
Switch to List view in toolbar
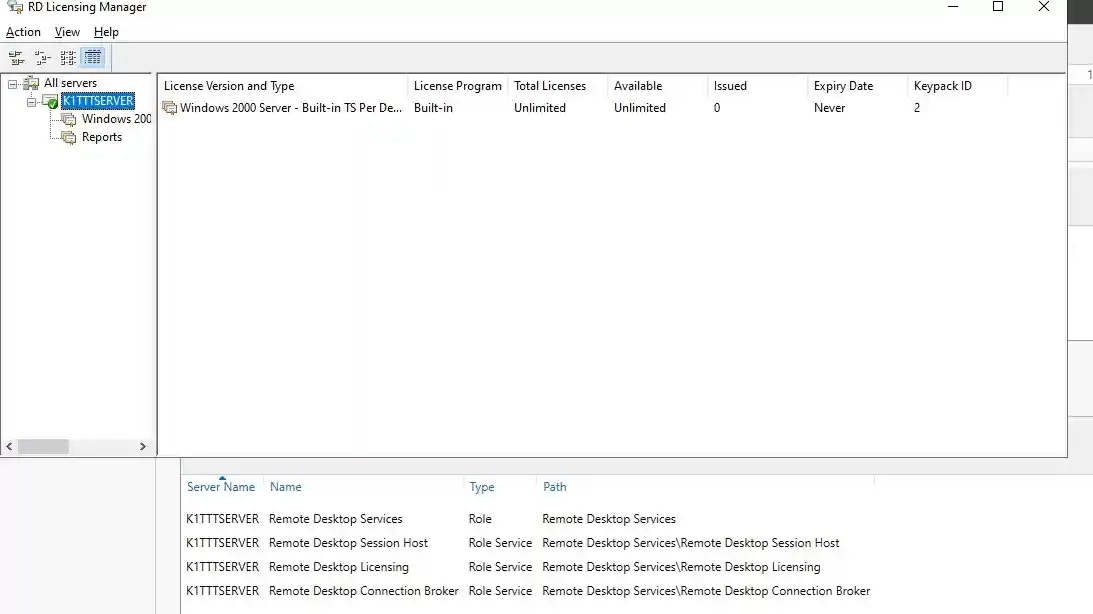click(68, 58)
